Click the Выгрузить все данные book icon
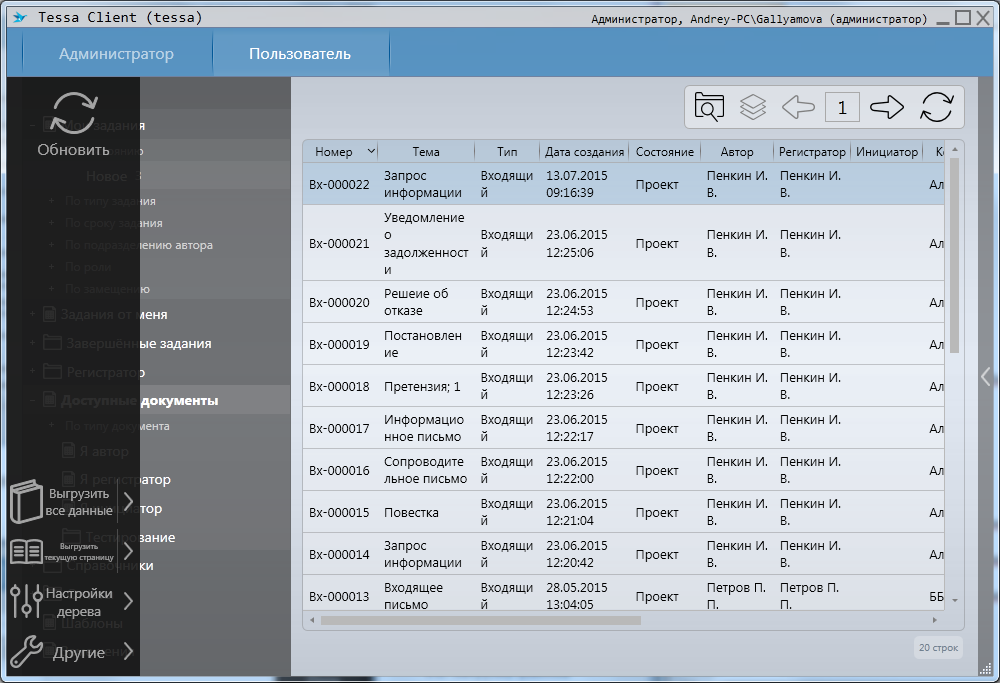The image size is (1000, 683). click(27, 501)
